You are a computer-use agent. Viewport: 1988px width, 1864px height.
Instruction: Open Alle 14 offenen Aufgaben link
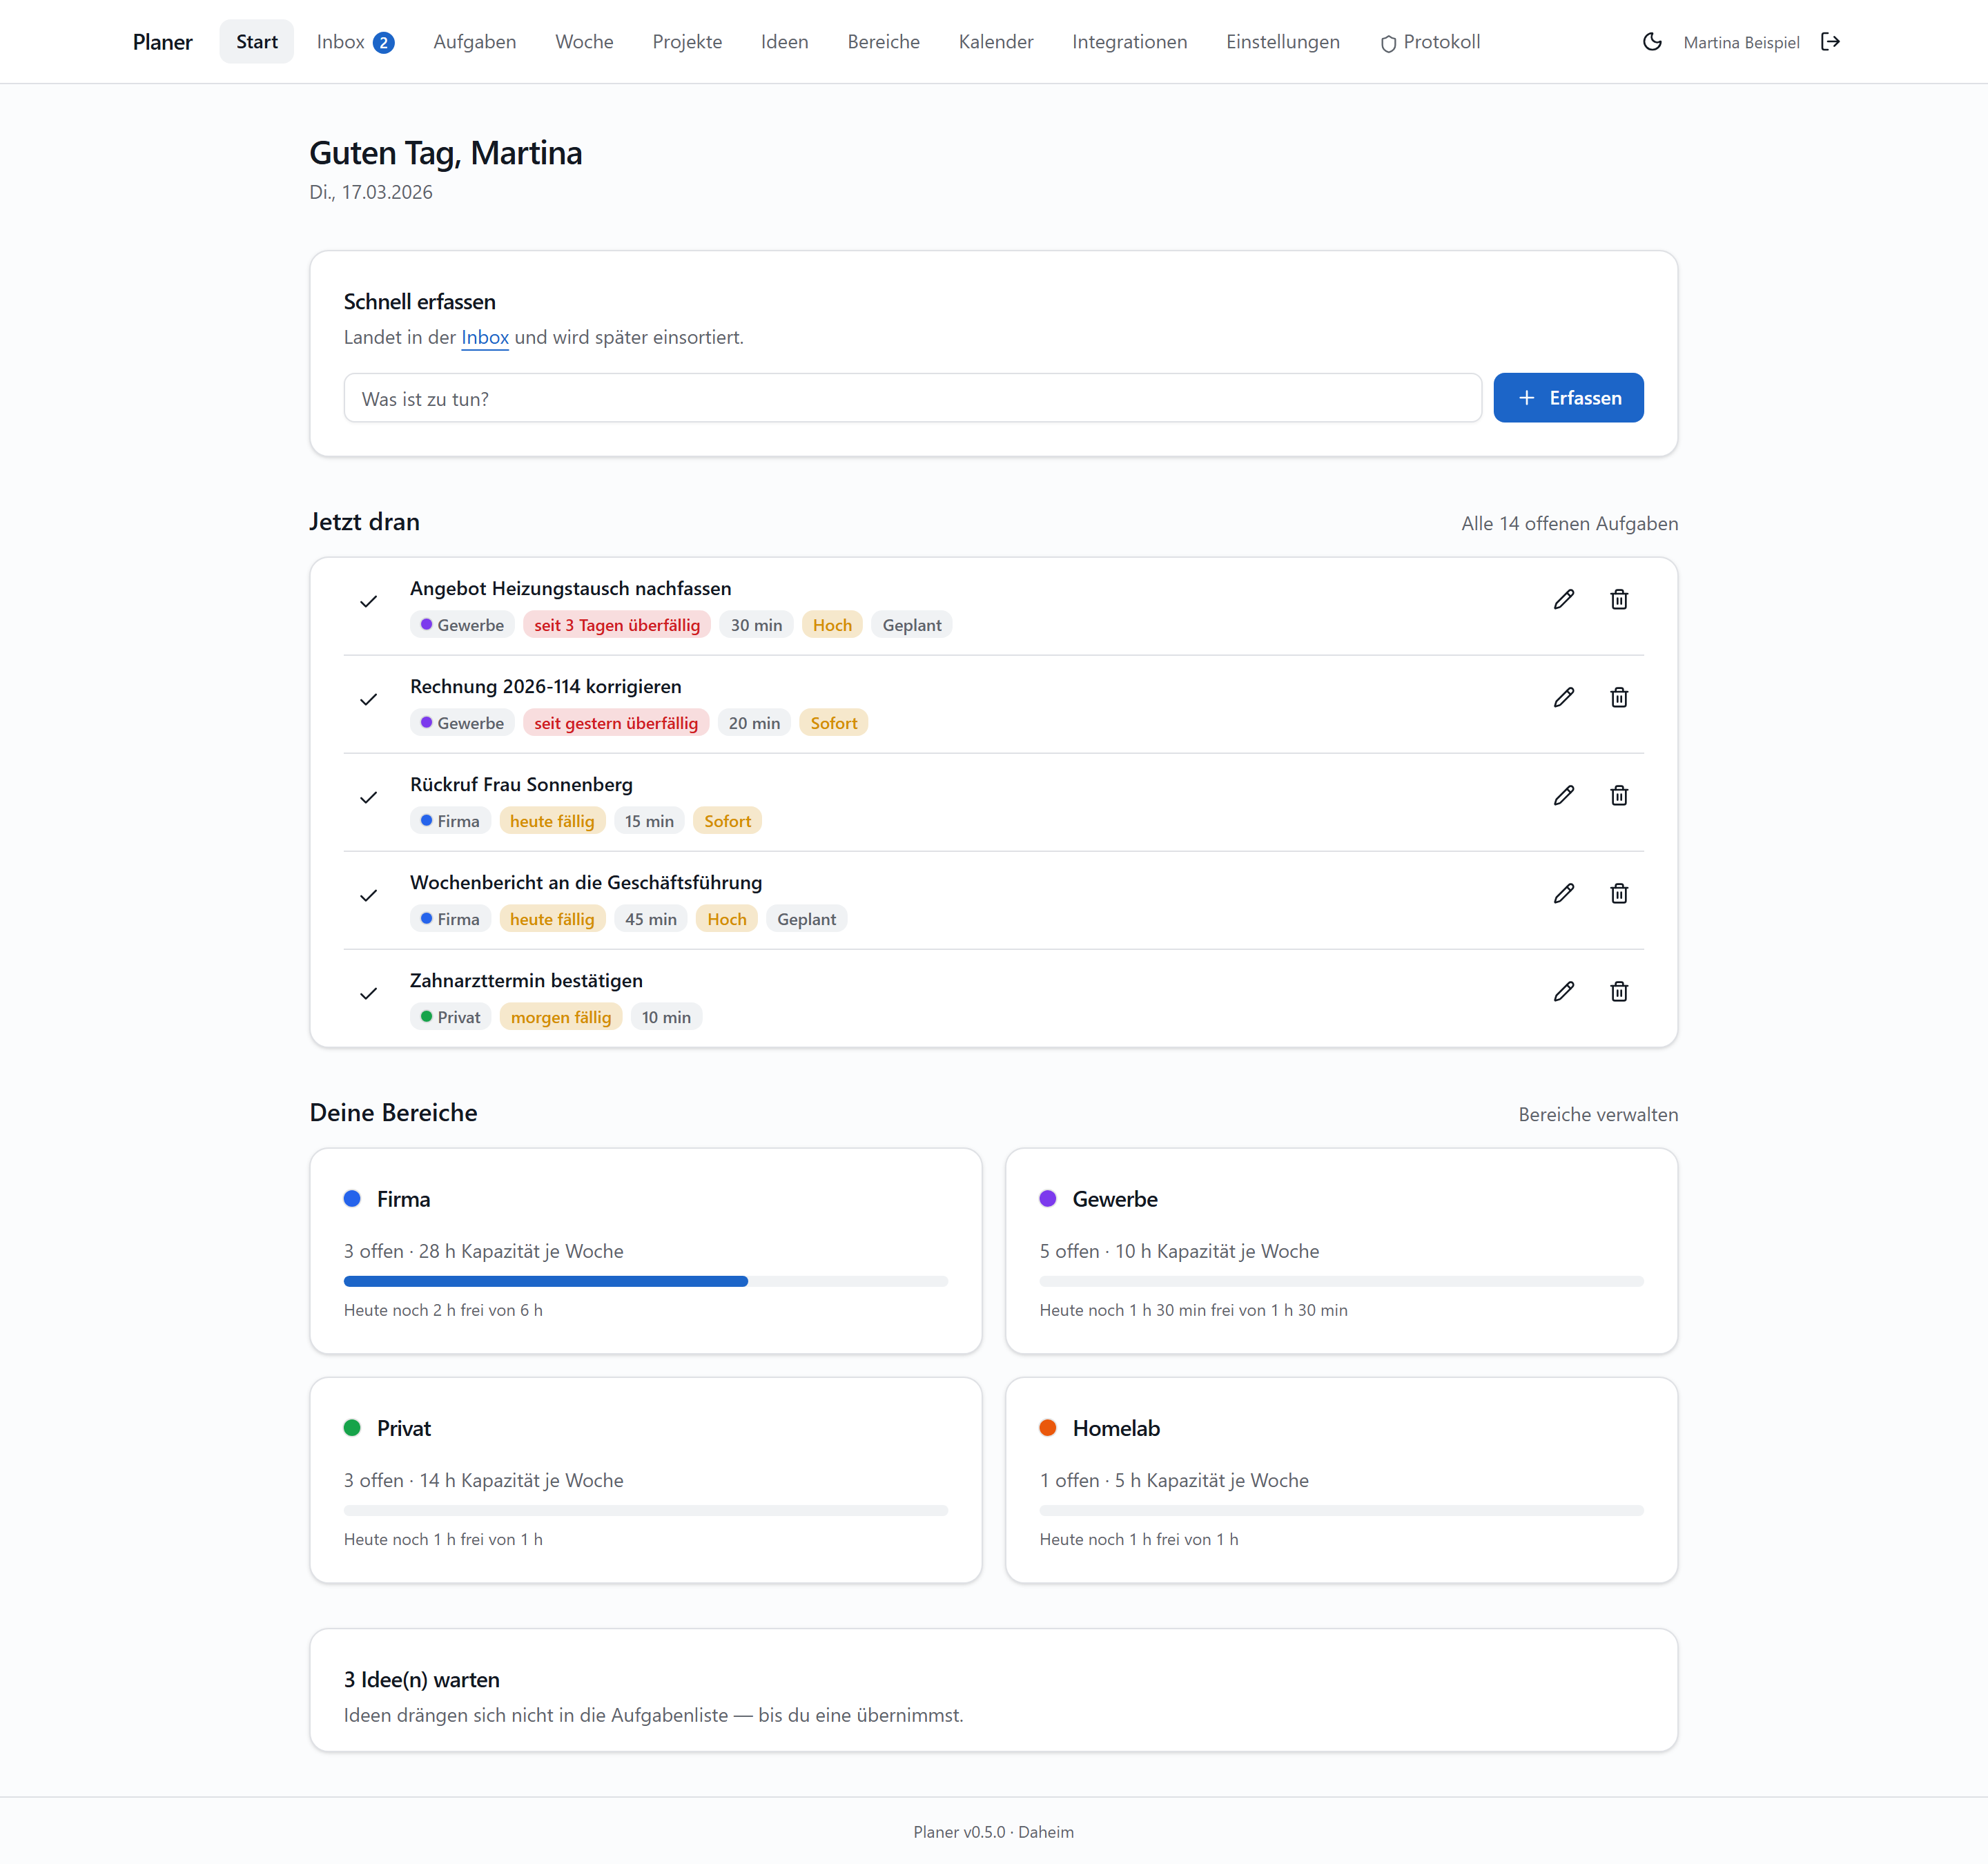[1569, 523]
